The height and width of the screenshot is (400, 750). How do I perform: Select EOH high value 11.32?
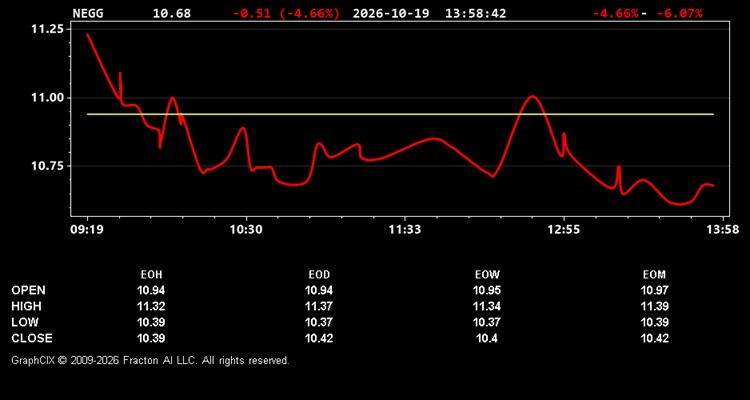(x=151, y=306)
